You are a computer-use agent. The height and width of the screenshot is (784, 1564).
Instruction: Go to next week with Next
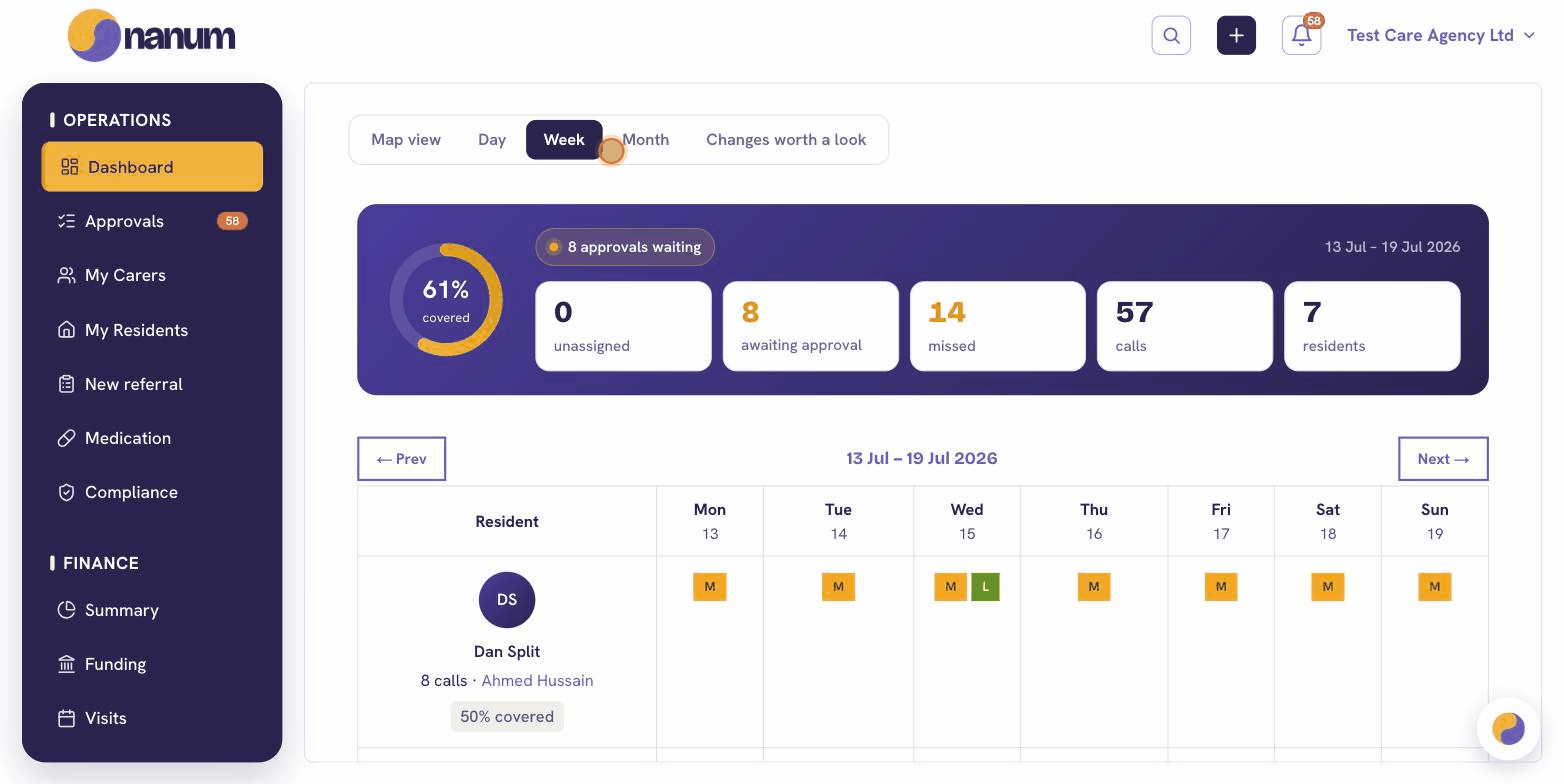pyautogui.click(x=1443, y=459)
